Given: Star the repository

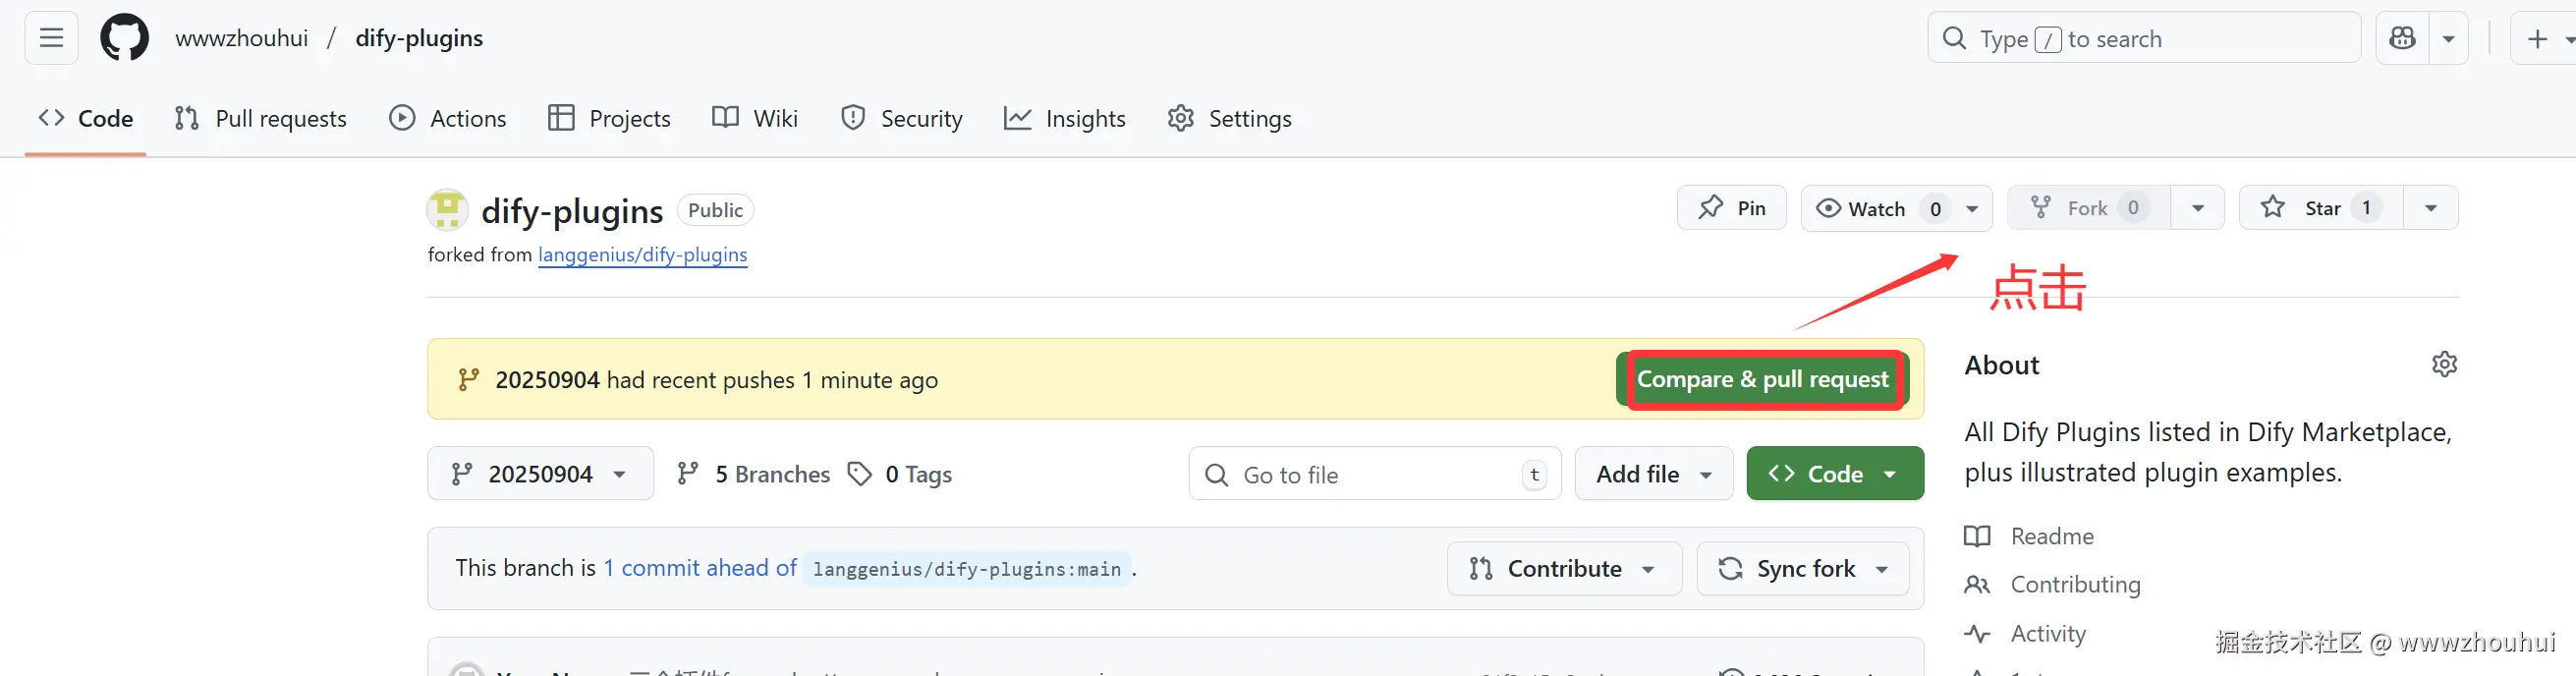Looking at the screenshot, I should pyautogui.click(x=2321, y=208).
